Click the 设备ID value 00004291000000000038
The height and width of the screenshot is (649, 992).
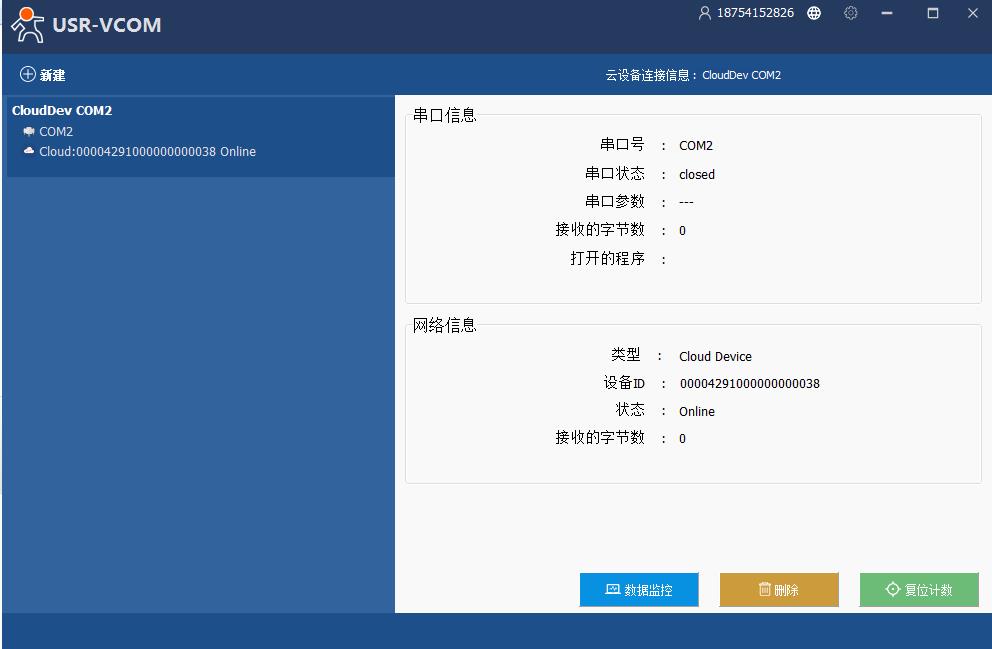pyautogui.click(x=749, y=384)
